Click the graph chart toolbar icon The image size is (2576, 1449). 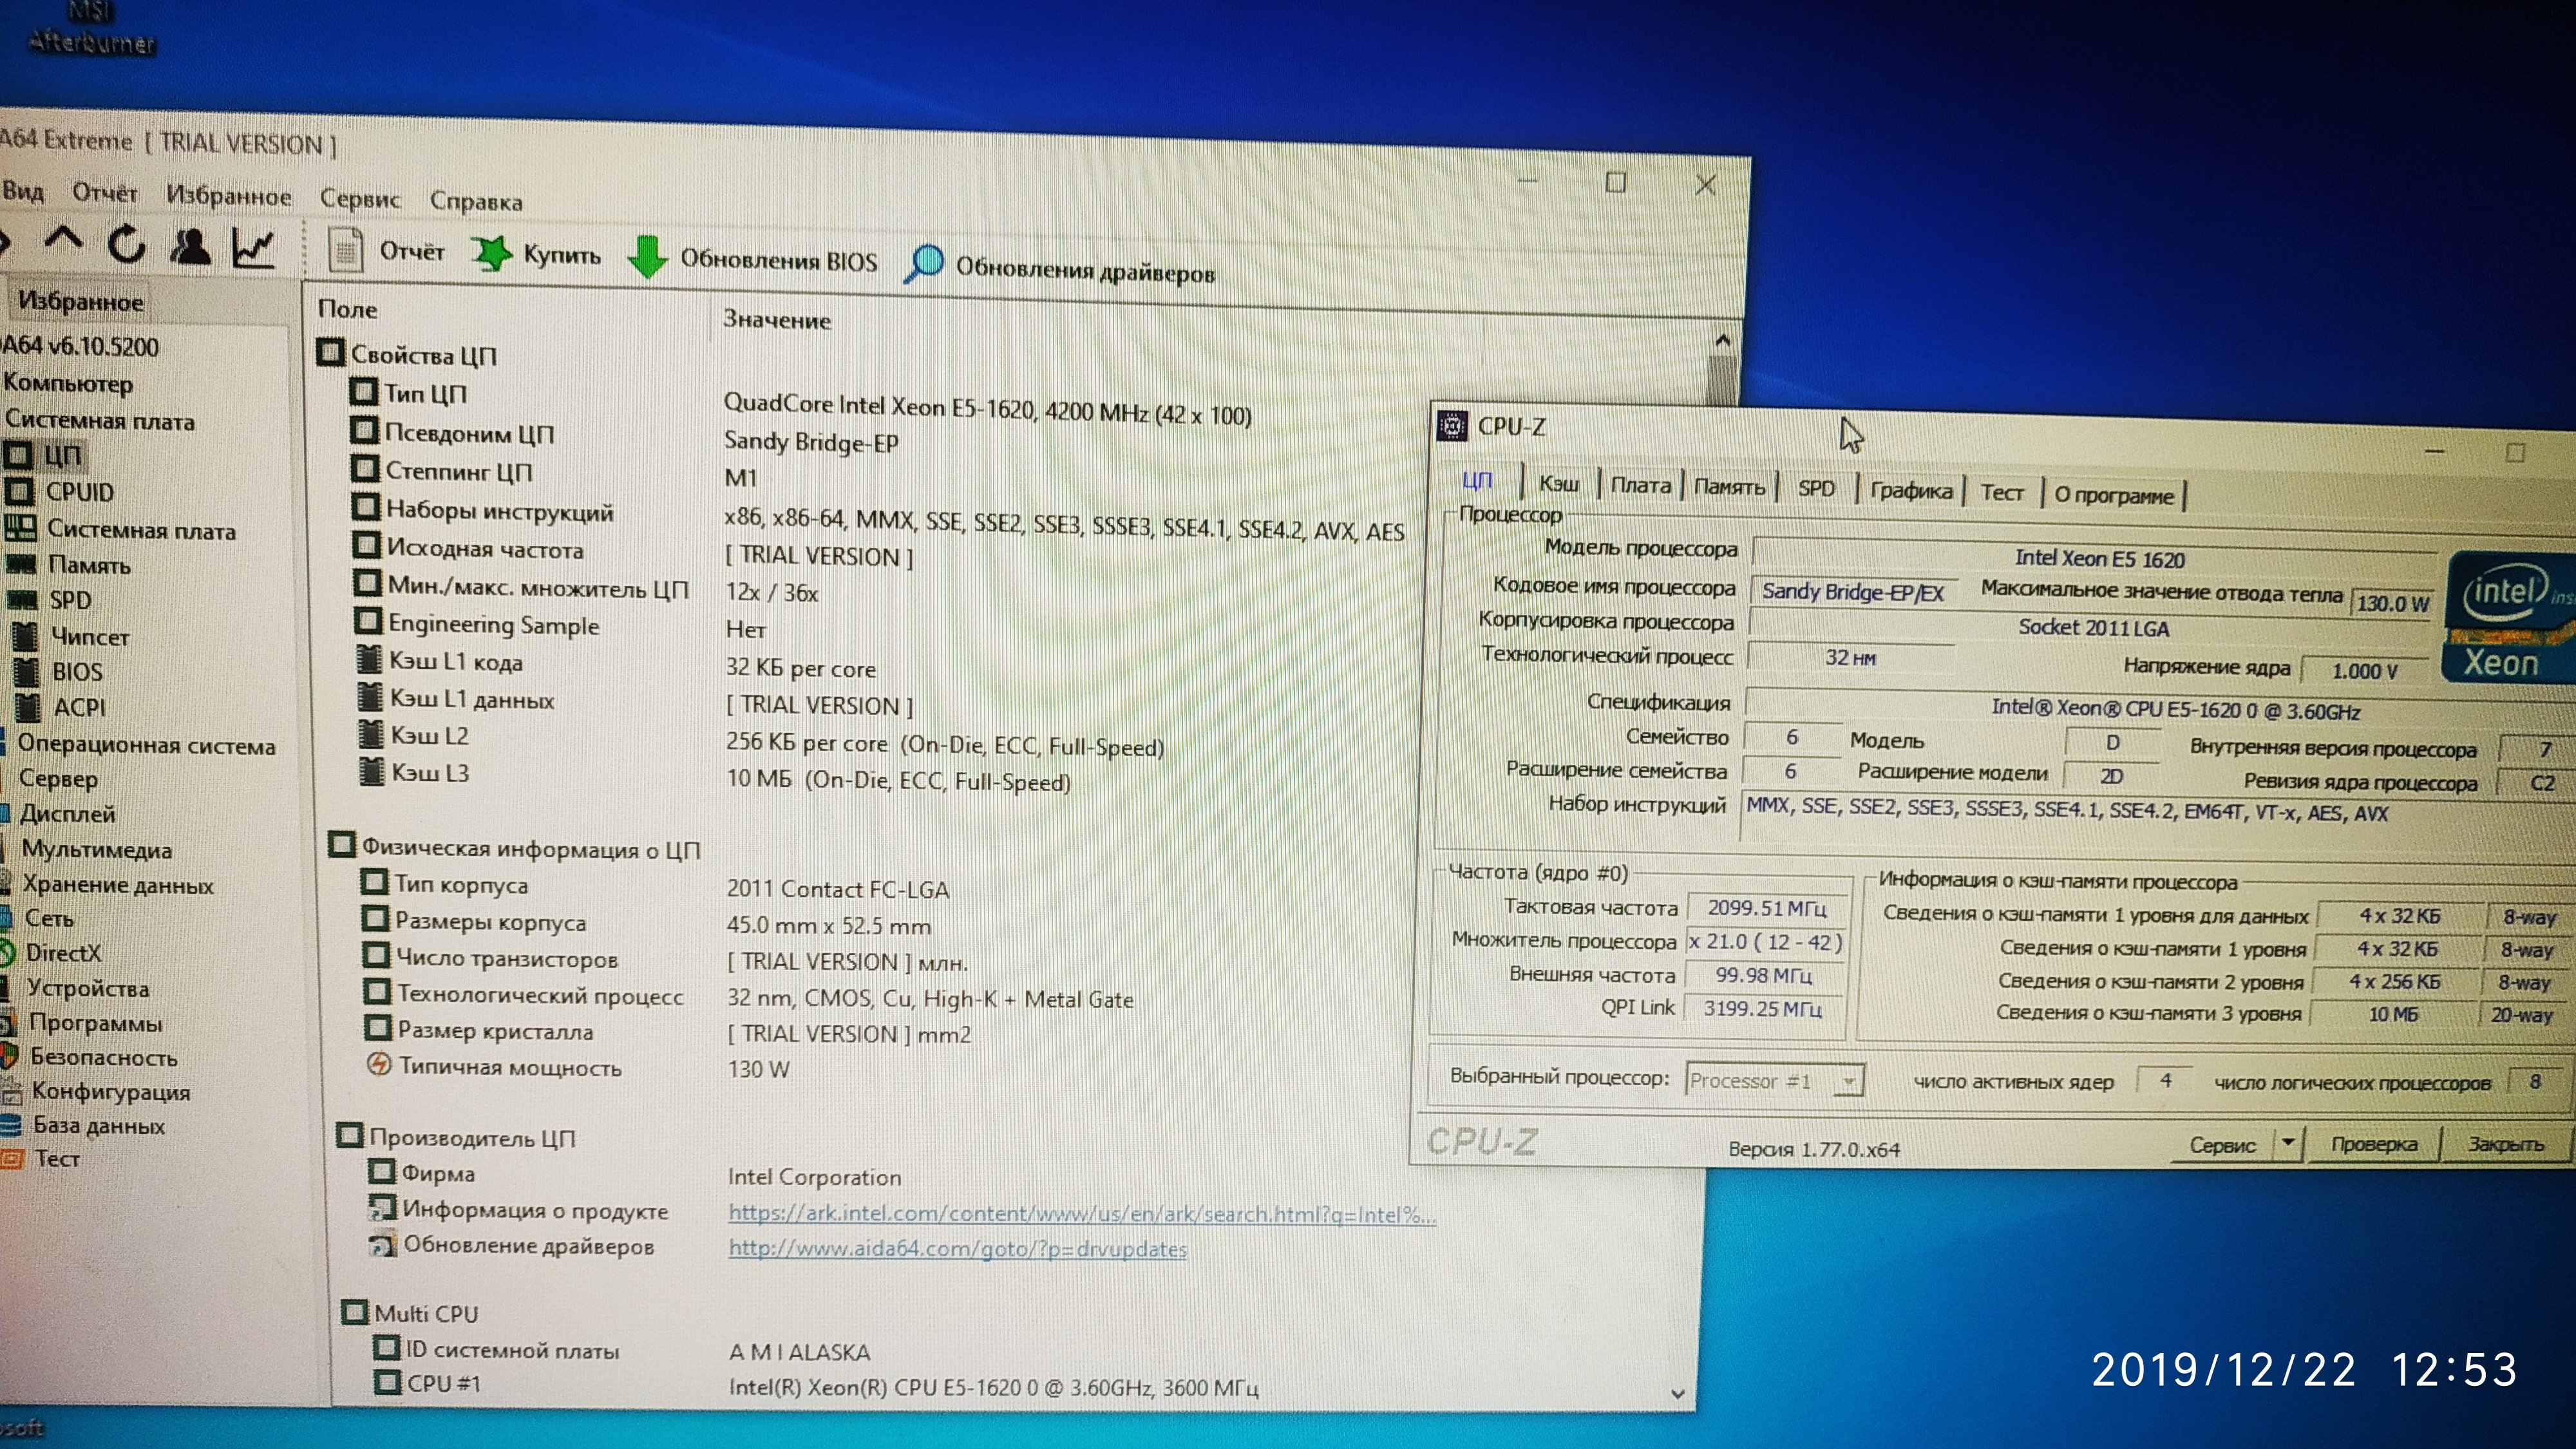point(253,248)
